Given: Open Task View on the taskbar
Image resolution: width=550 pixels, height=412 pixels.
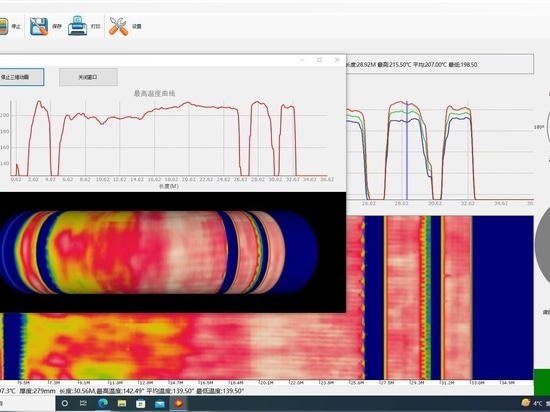Looking at the screenshot, I should [x=83, y=403].
